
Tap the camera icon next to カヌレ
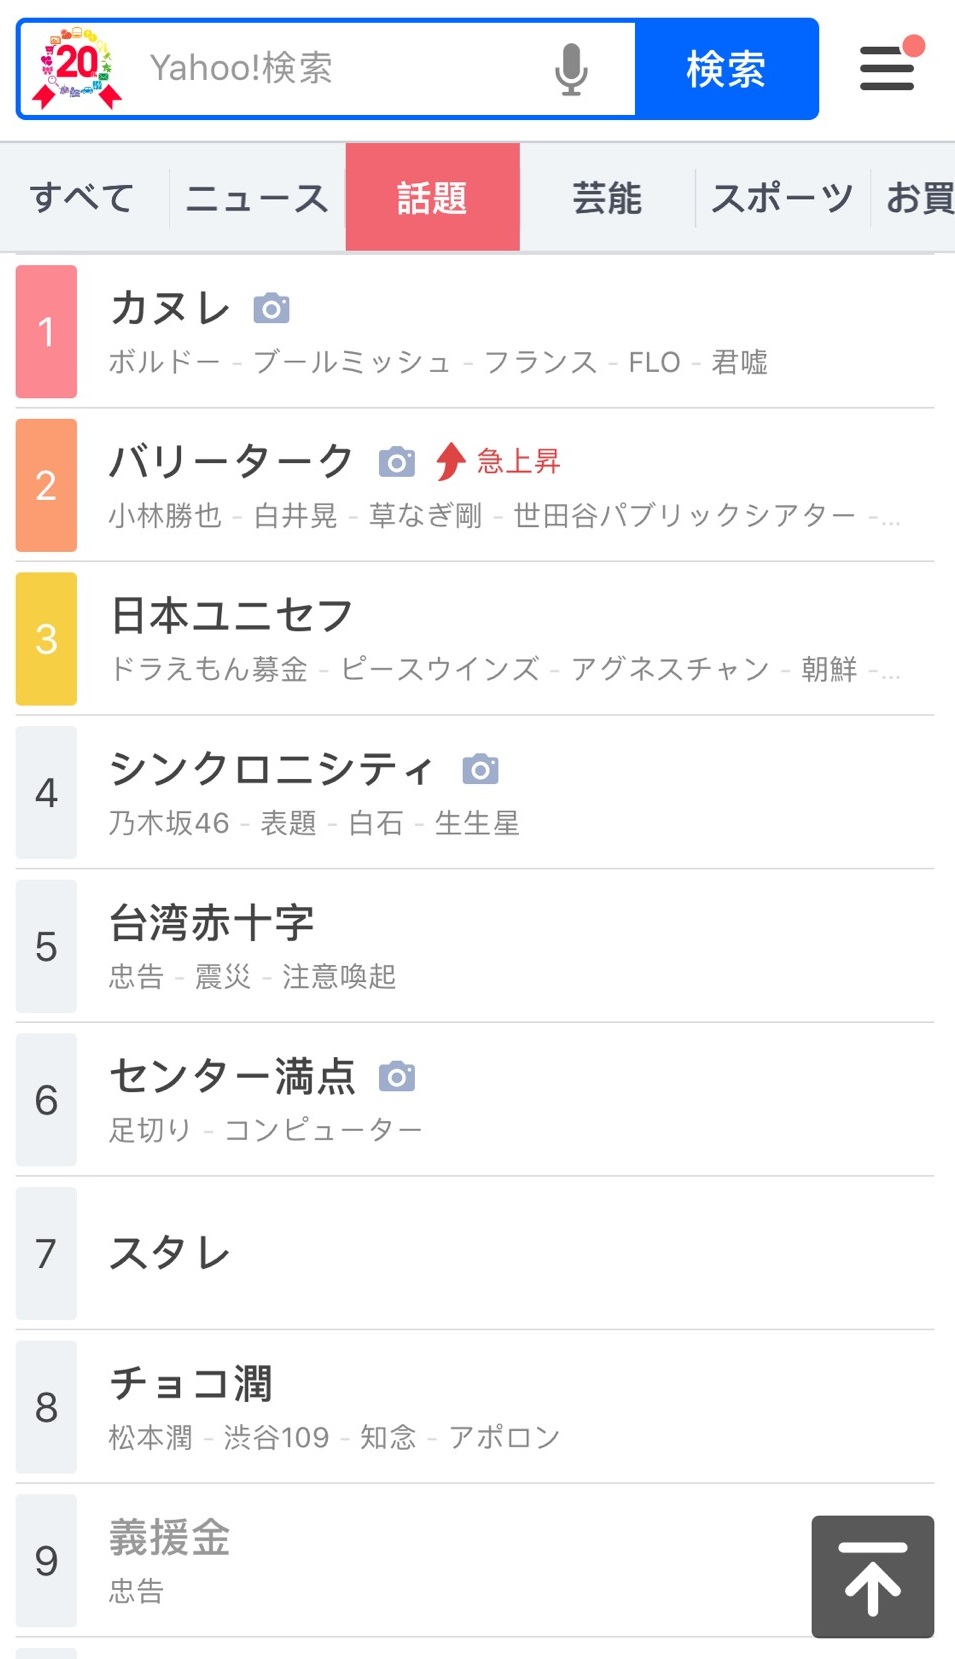click(x=271, y=308)
